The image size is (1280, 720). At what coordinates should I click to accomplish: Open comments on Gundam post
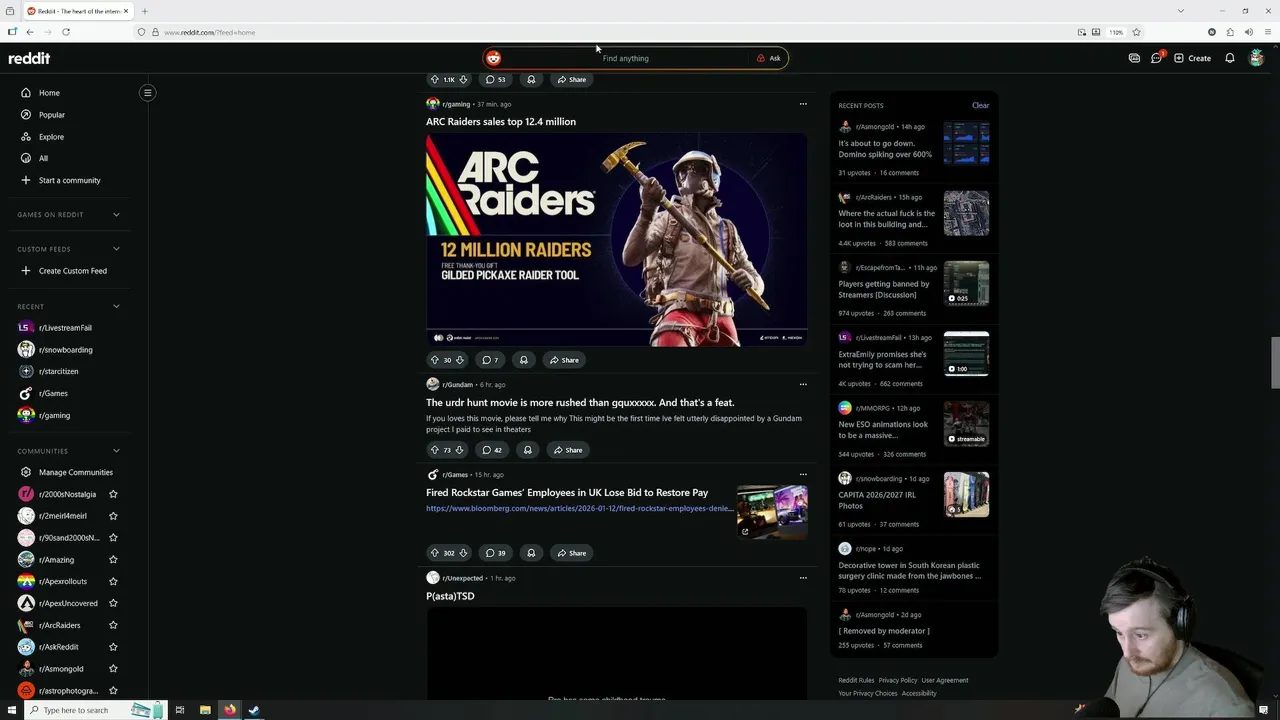[492, 450]
